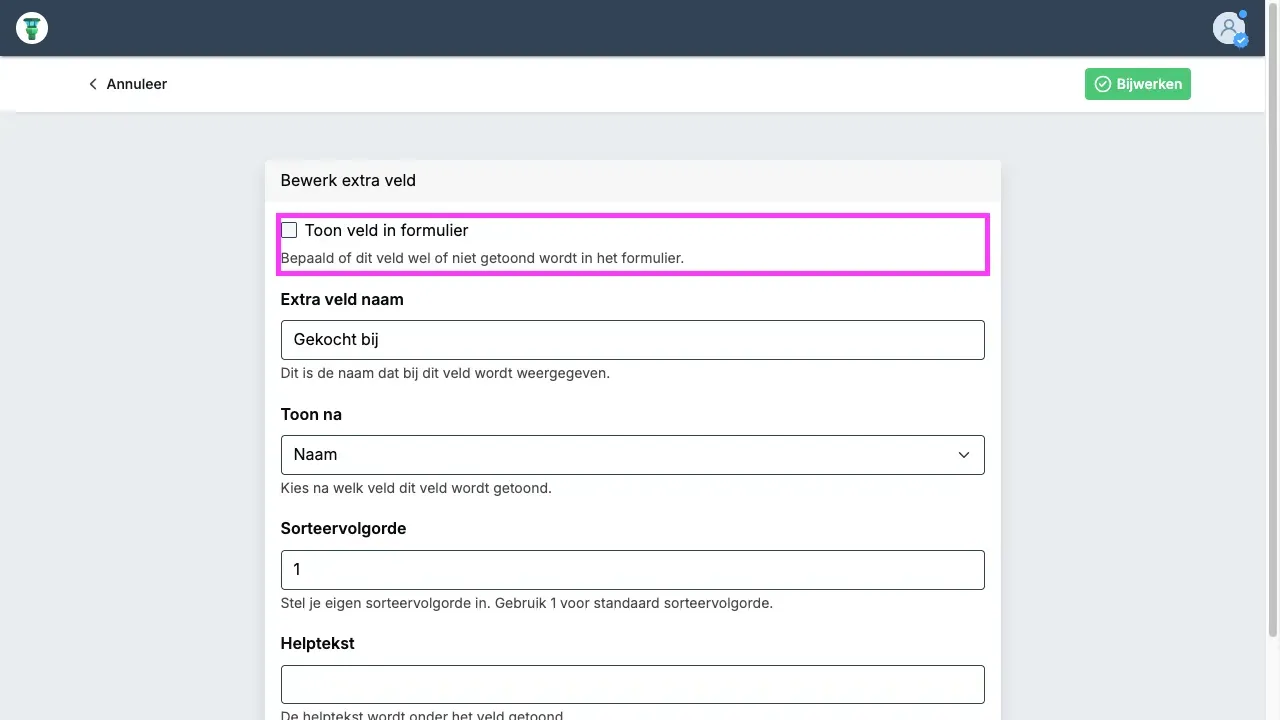The width and height of the screenshot is (1280, 720).
Task: Expand the "Toon na" dropdown arrow
Action: point(964,455)
